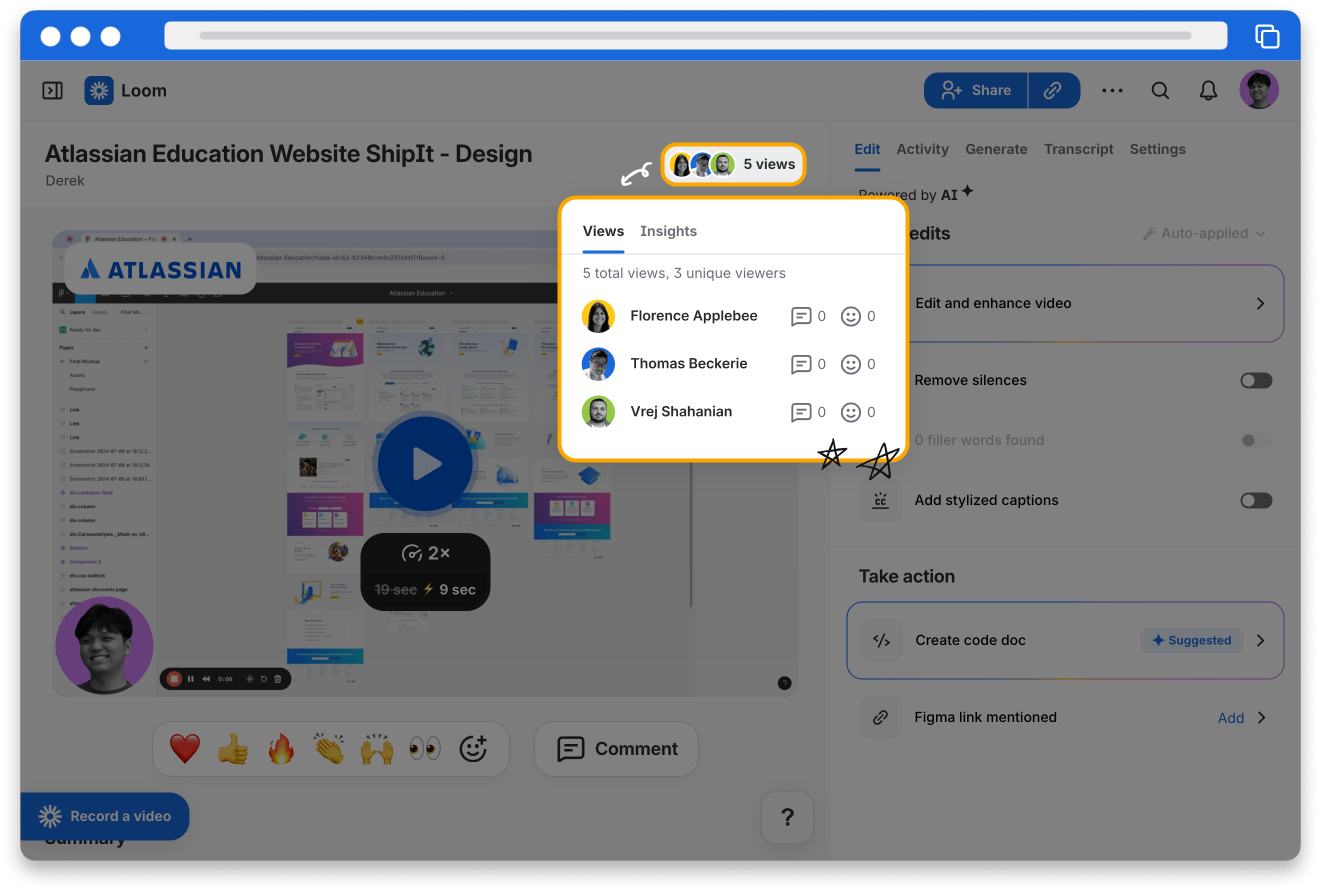
Task: Click the search magnifier icon
Action: coord(1160,91)
